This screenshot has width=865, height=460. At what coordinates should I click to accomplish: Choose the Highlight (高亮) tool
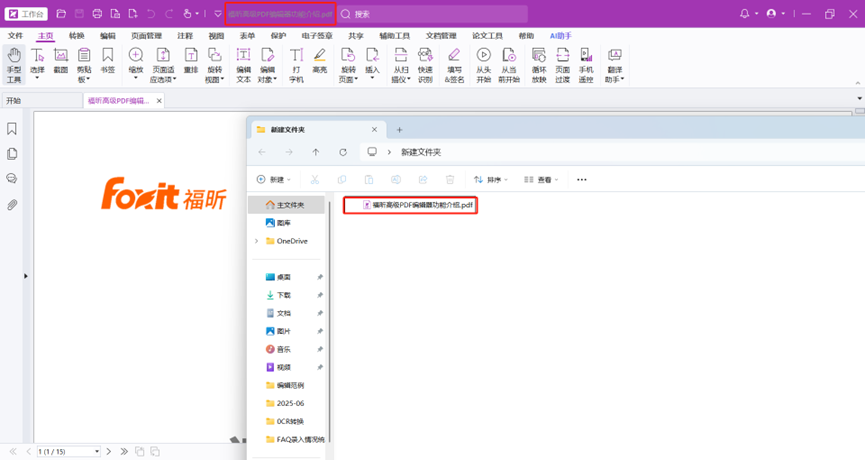coord(319,61)
